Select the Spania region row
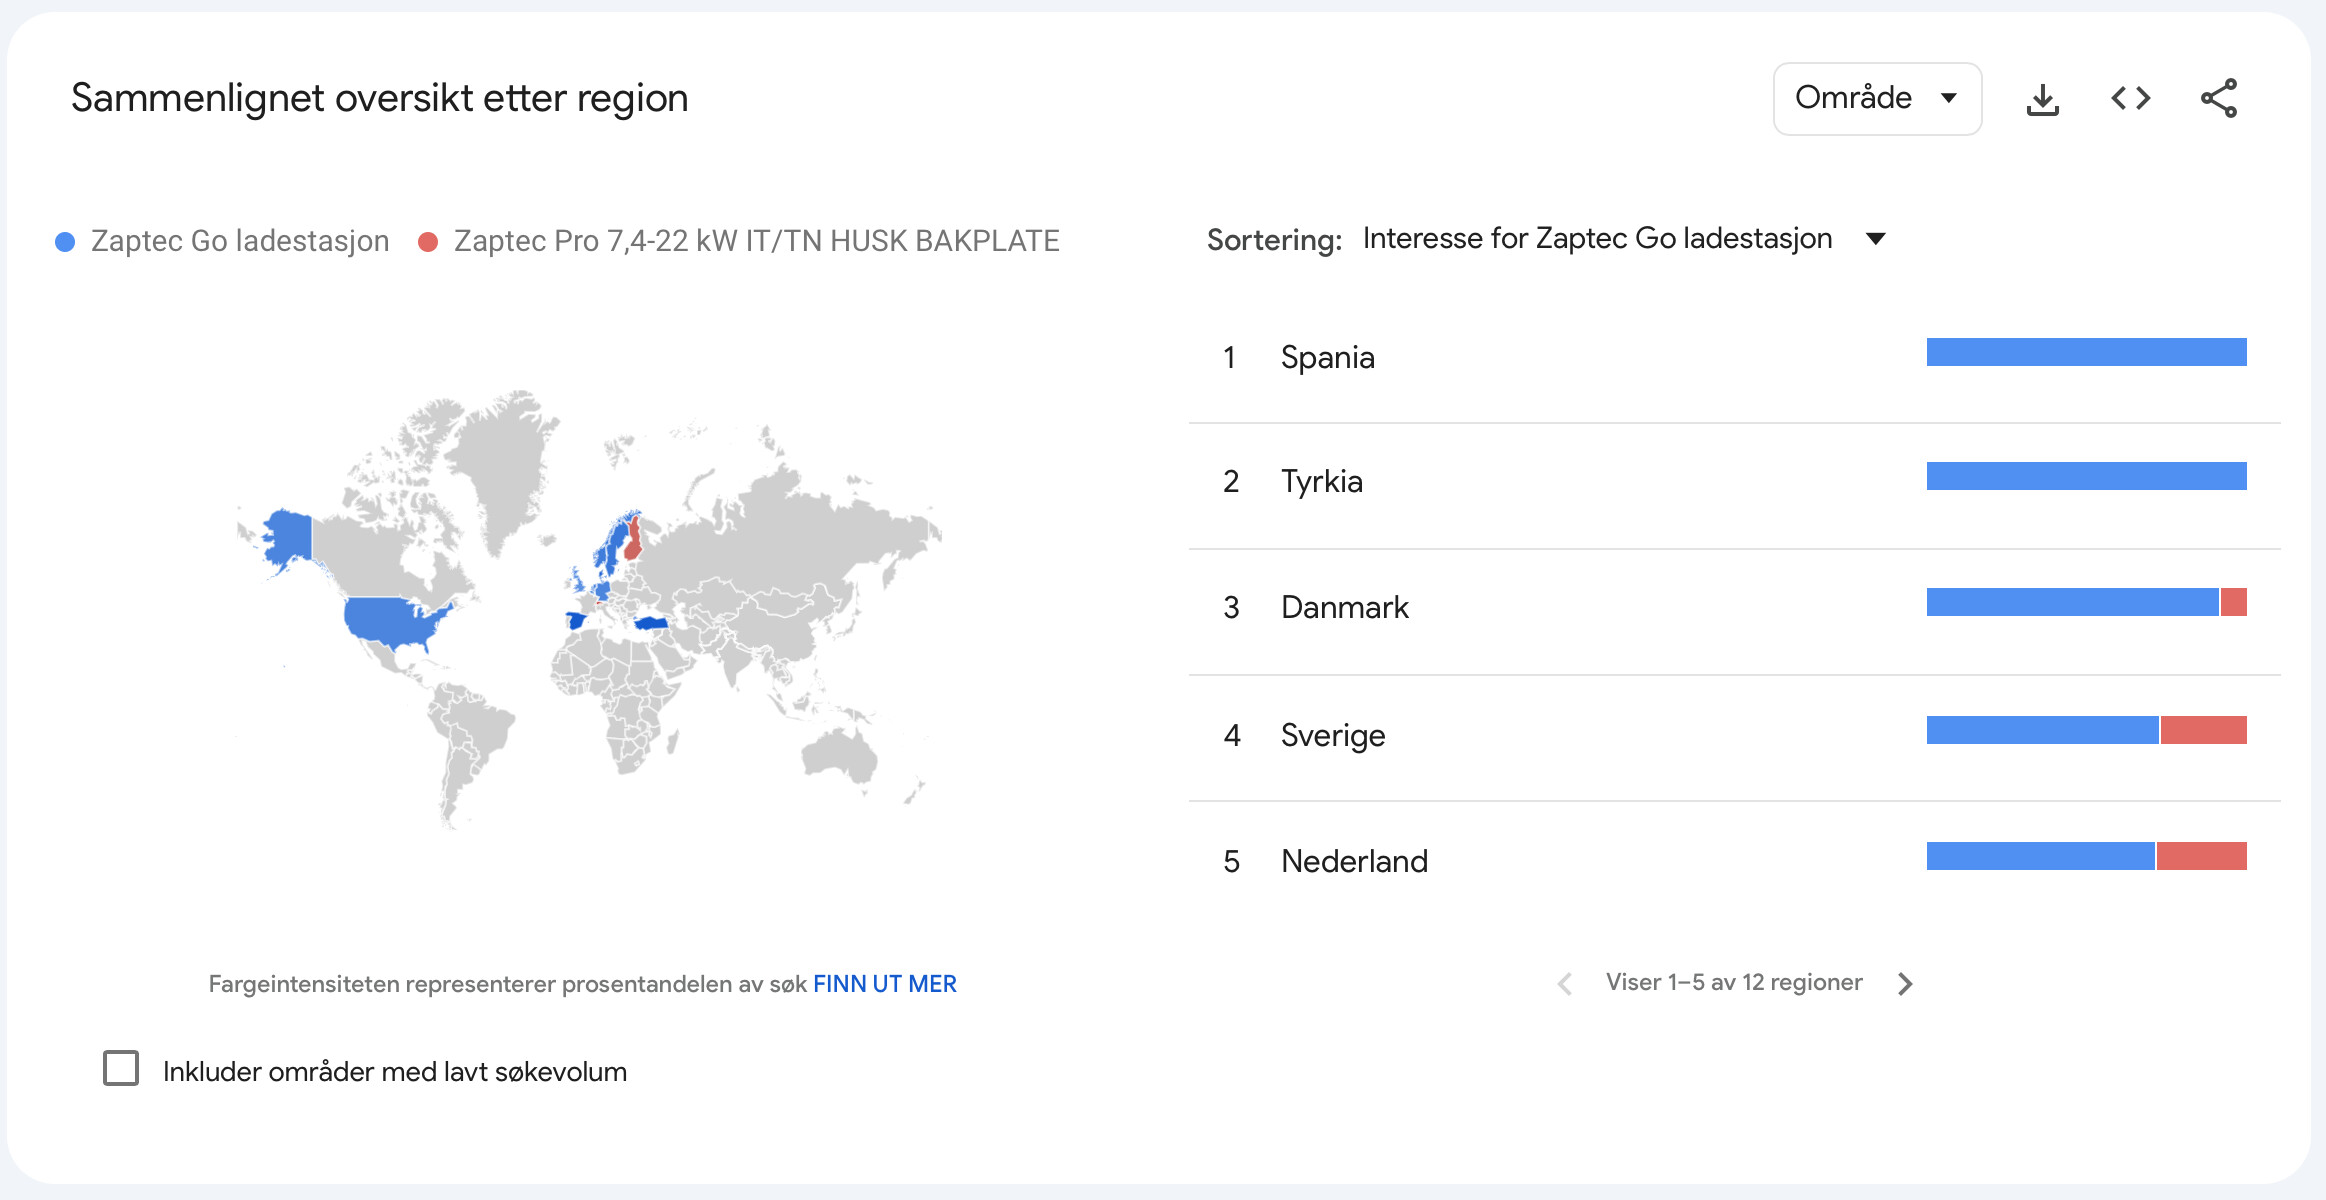The image size is (2326, 1200). tap(1734, 357)
